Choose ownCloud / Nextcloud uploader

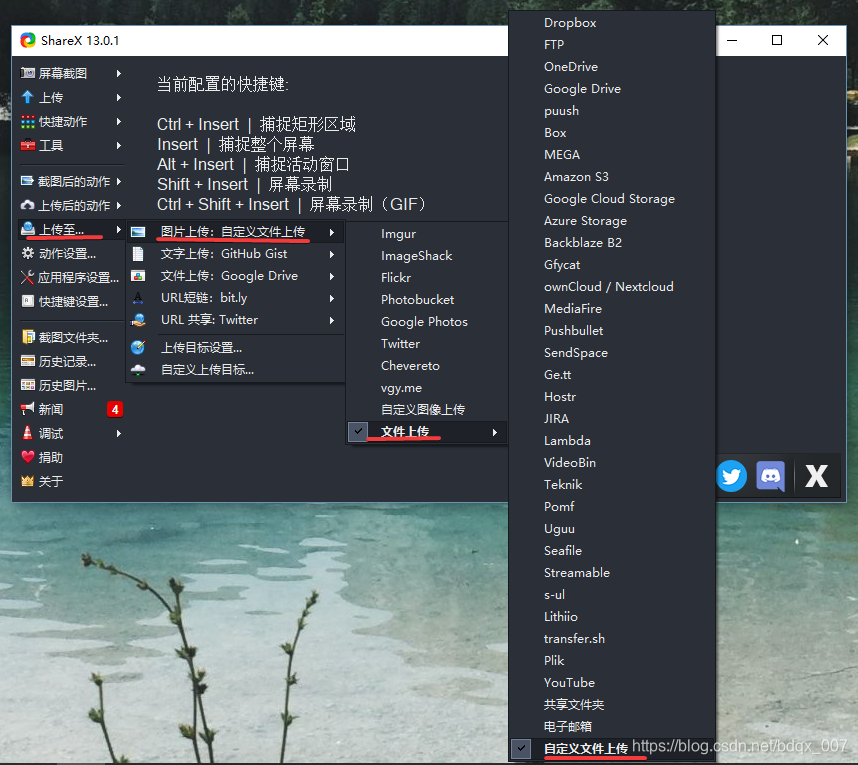click(x=608, y=286)
